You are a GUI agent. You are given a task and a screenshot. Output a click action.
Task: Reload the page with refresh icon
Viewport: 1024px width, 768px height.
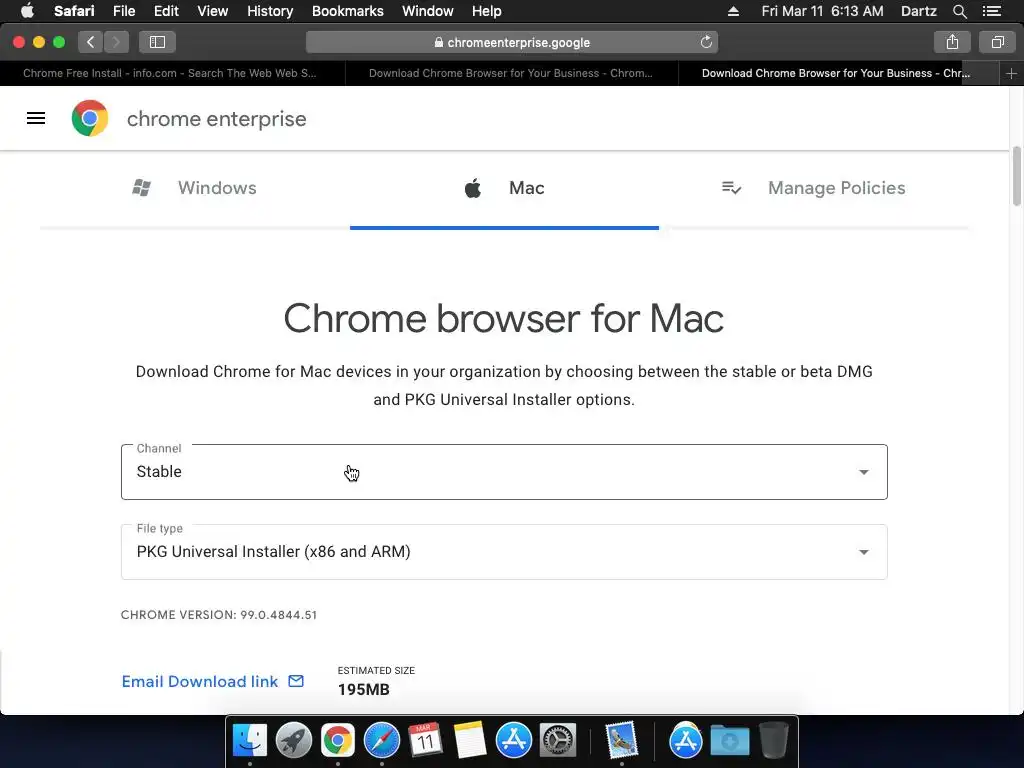[x=706, y=42]
